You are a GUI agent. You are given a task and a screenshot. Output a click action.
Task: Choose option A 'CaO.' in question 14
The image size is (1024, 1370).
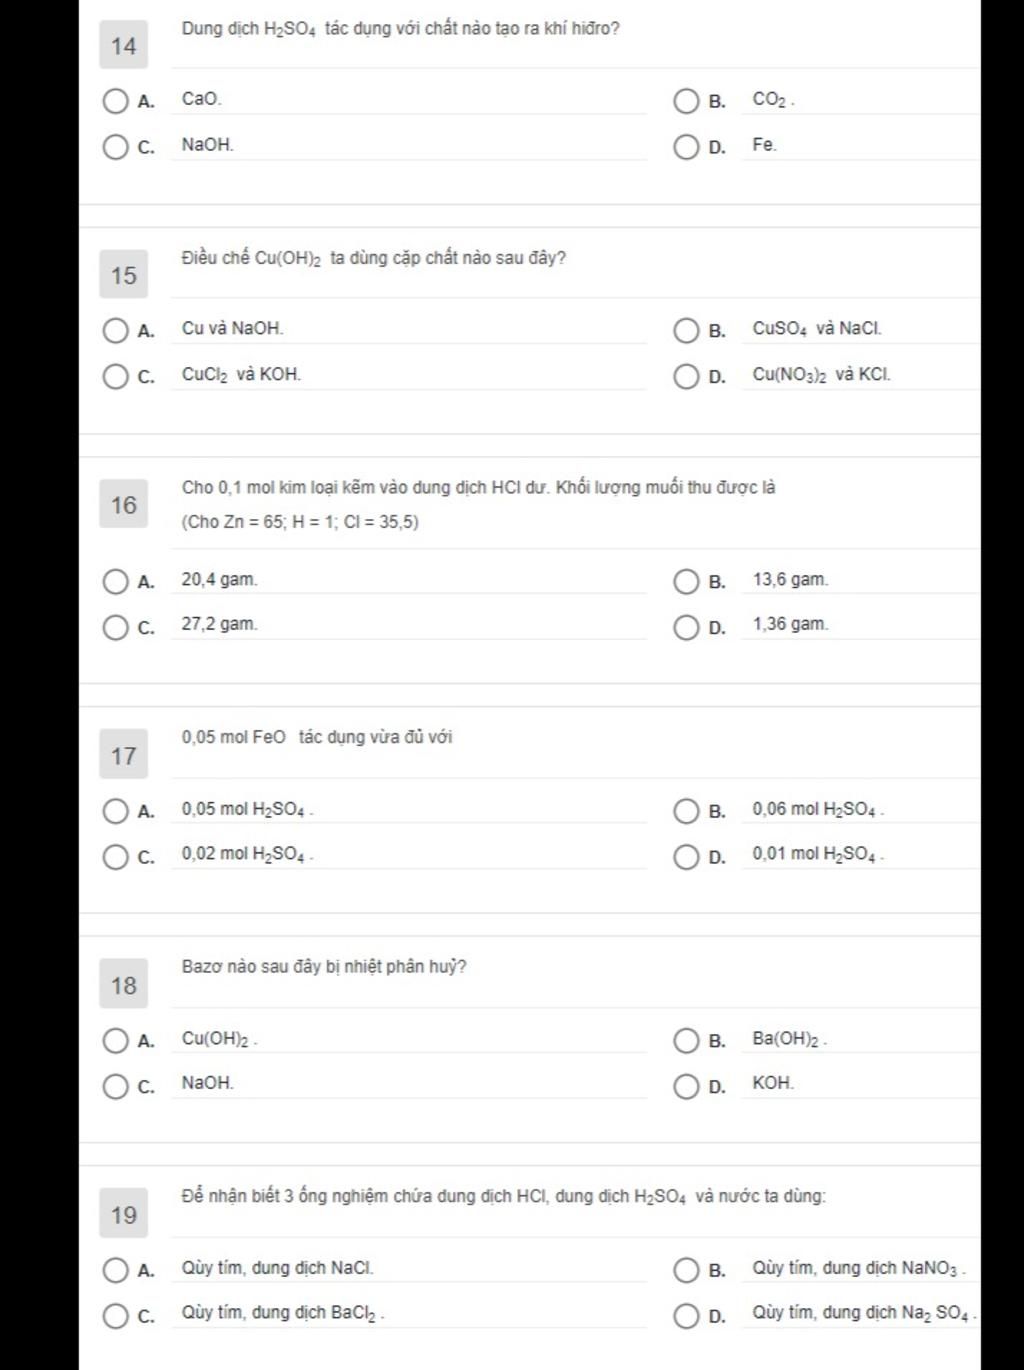click(116, 101)
